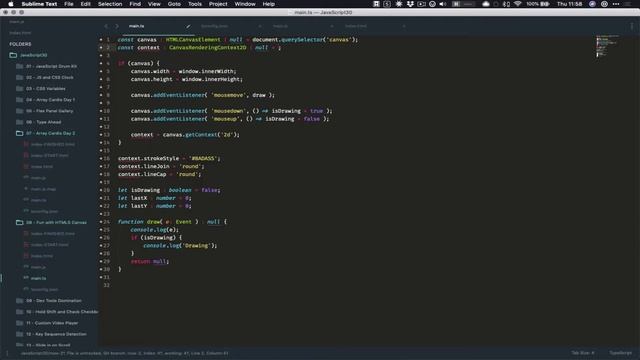Image resolution: width=640 pixels, height=360 pixels.
Task: Open the tab overflow menu at far right
Action: 632,26
